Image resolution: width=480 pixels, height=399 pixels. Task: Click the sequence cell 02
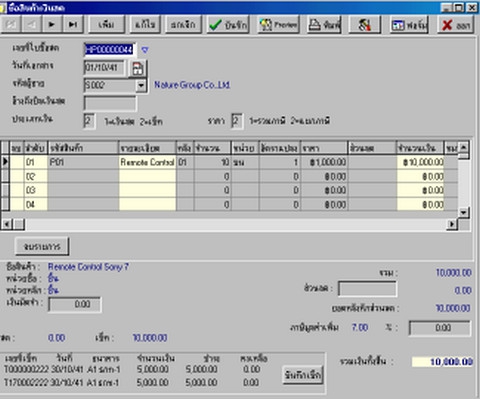coord(36,176)
